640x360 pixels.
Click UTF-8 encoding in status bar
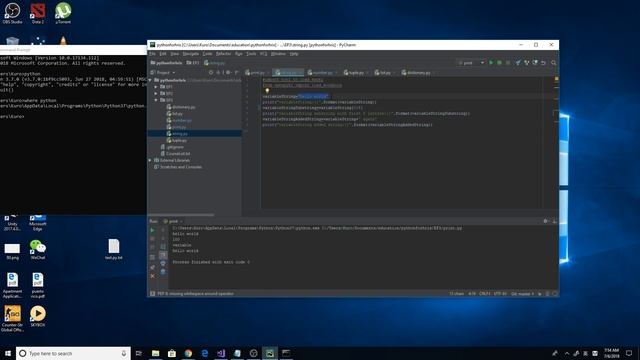[500, 293]
